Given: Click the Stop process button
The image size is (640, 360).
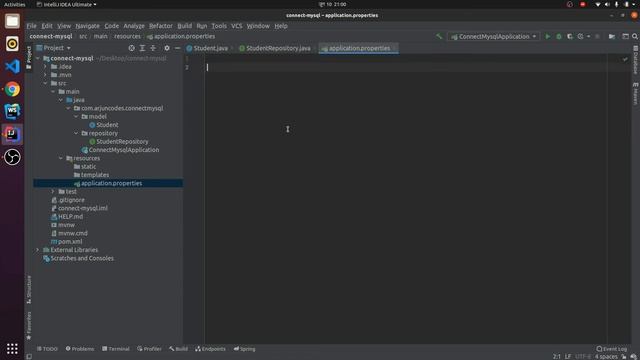Looking at the screenshot, I should [598, 36].
